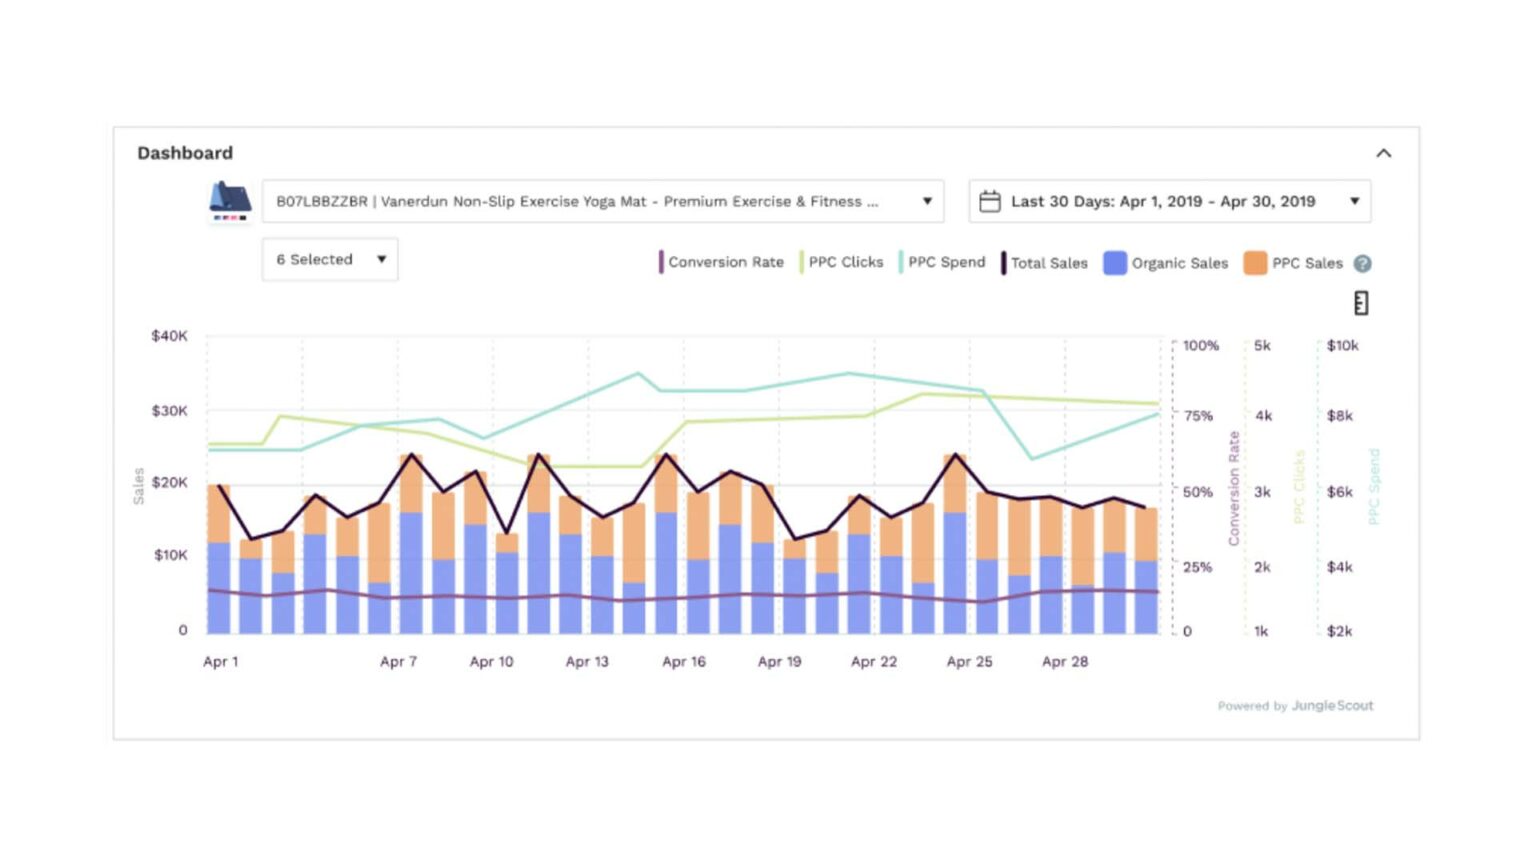1536x864 pixels.
Task: Click the orange PPC Sales legend square
Action: 1255,262
